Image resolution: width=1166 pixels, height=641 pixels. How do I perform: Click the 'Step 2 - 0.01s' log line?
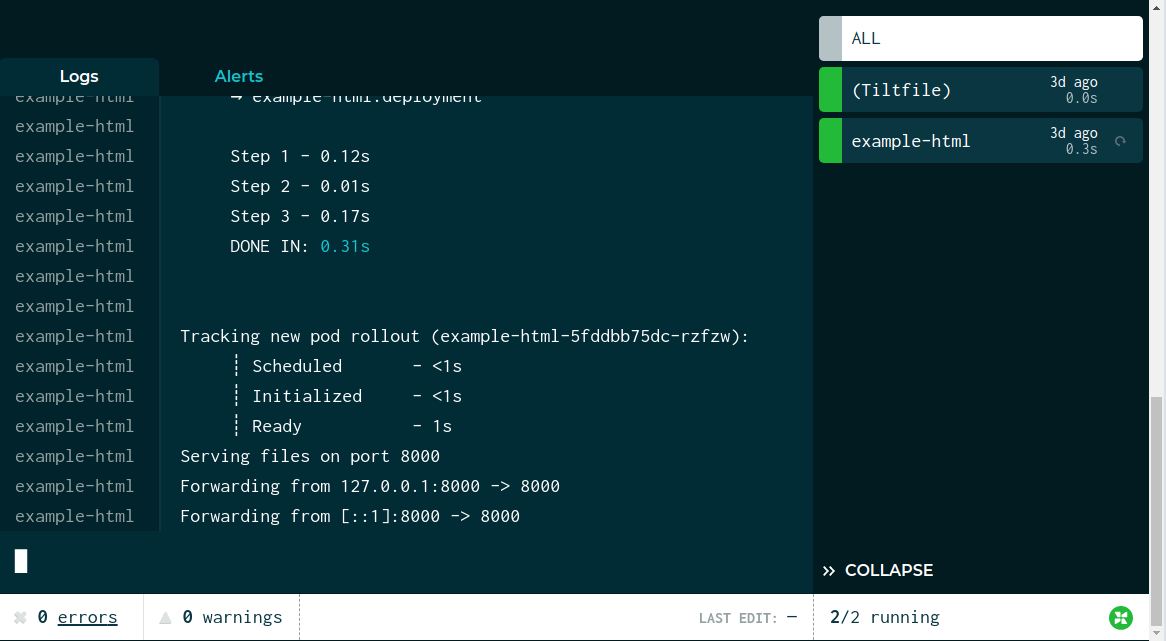(x=300, y=186)
